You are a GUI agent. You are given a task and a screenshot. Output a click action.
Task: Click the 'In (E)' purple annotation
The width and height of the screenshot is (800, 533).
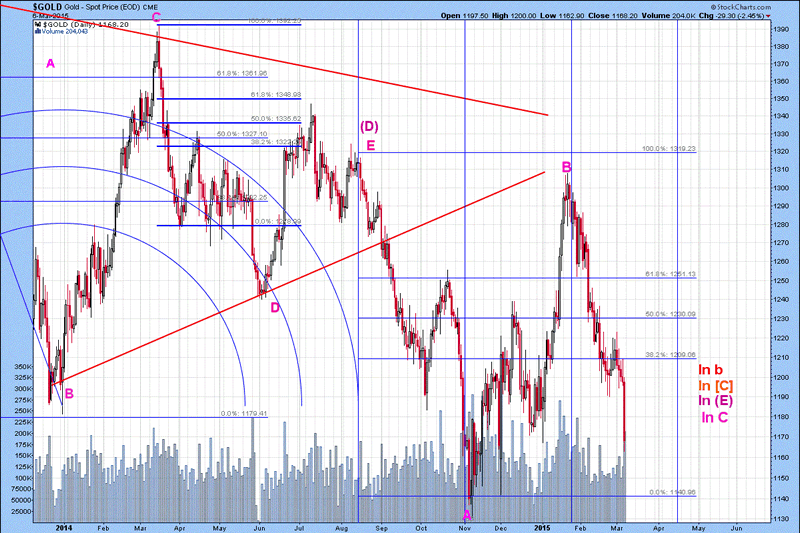716,401
